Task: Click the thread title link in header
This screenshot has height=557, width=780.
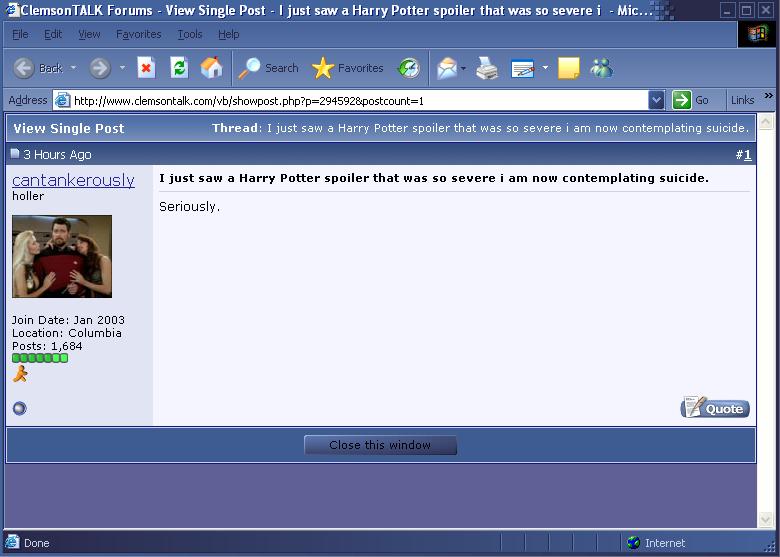Action: click(507, 128)
